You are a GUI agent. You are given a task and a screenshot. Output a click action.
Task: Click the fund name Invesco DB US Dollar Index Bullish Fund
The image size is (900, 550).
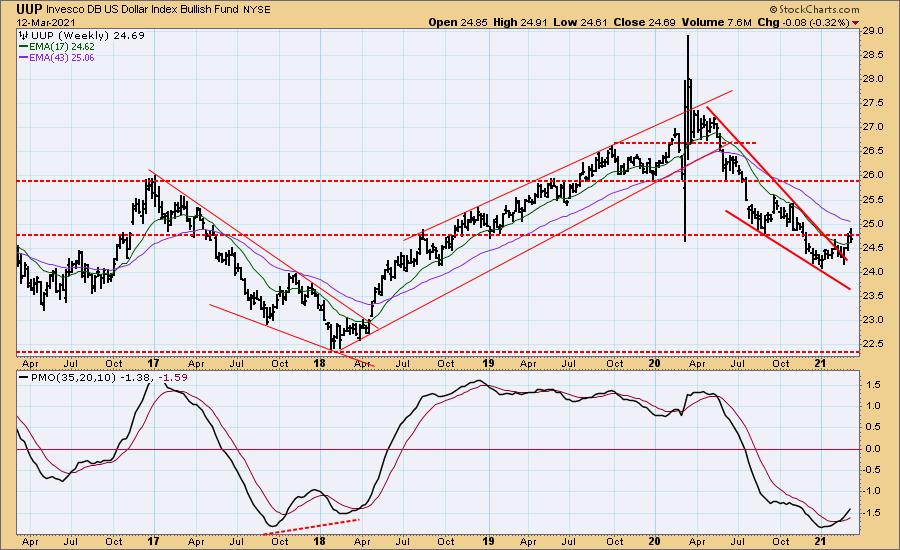click(x=142, y=10)
